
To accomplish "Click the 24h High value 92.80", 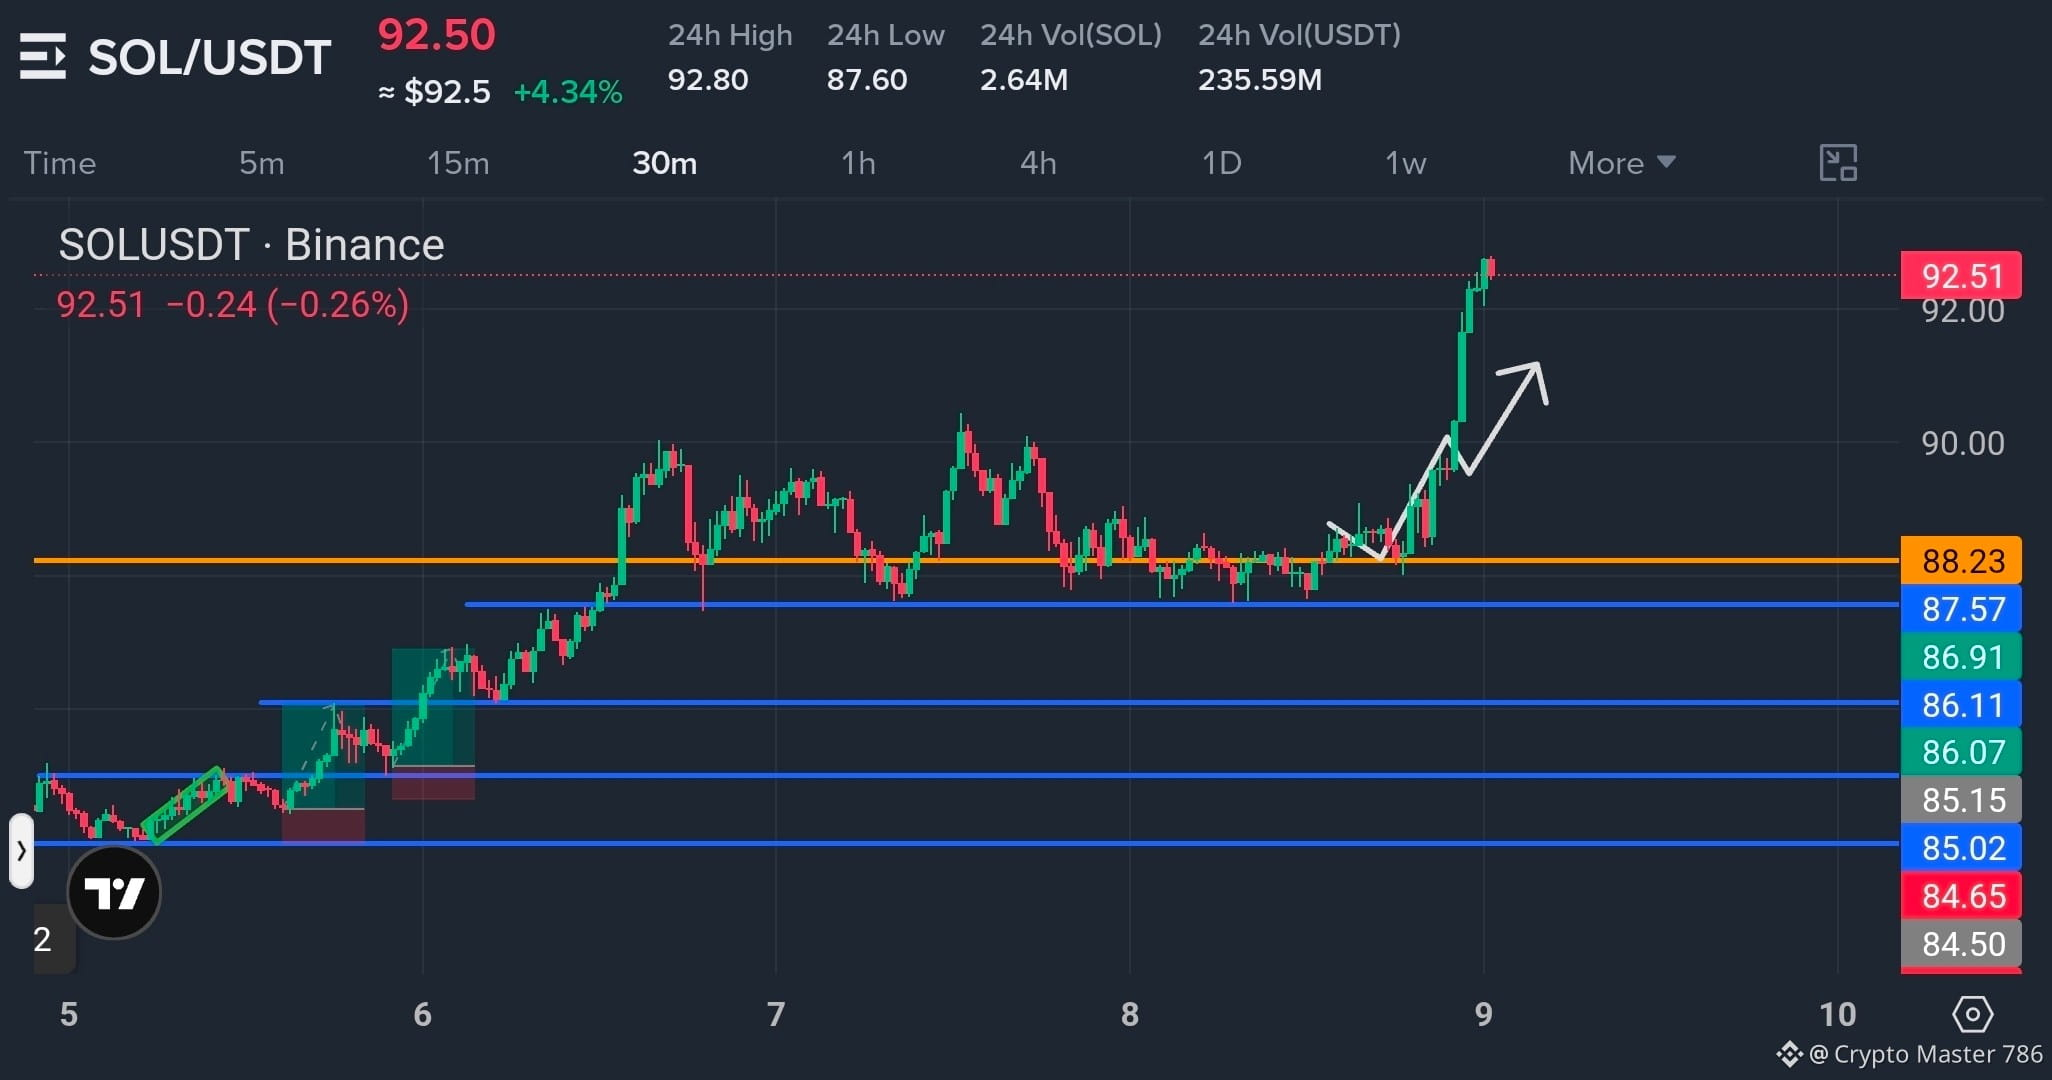I will point(708,79).
